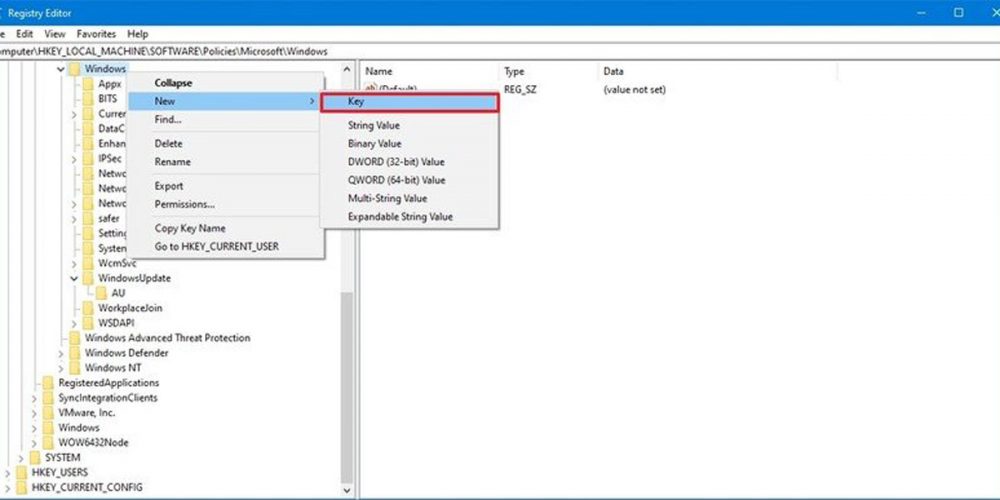Viewport: 1000px width, 500px height.
Task: Click Permissions... in the context menu
Action: coord(185,204)
